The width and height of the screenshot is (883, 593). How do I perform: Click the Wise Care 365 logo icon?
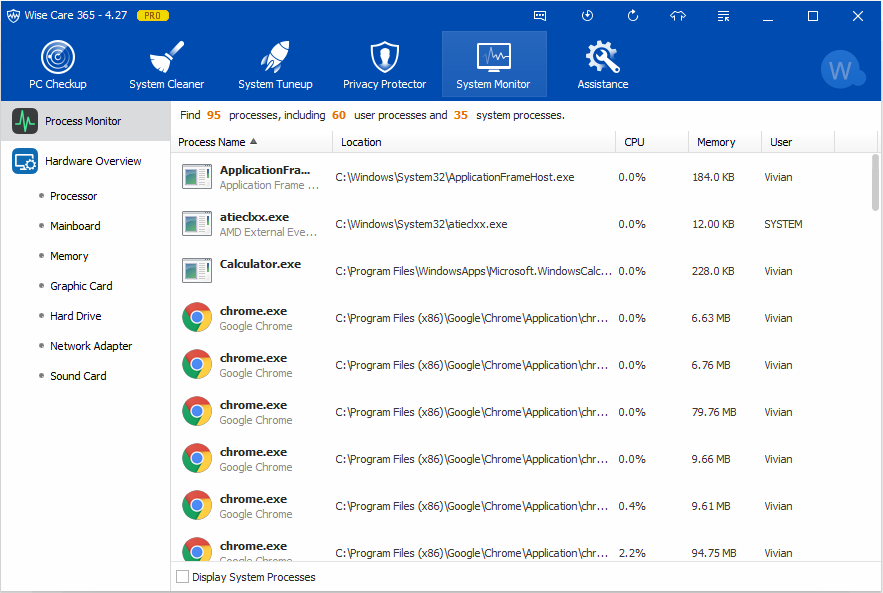[x=13, y=16]
